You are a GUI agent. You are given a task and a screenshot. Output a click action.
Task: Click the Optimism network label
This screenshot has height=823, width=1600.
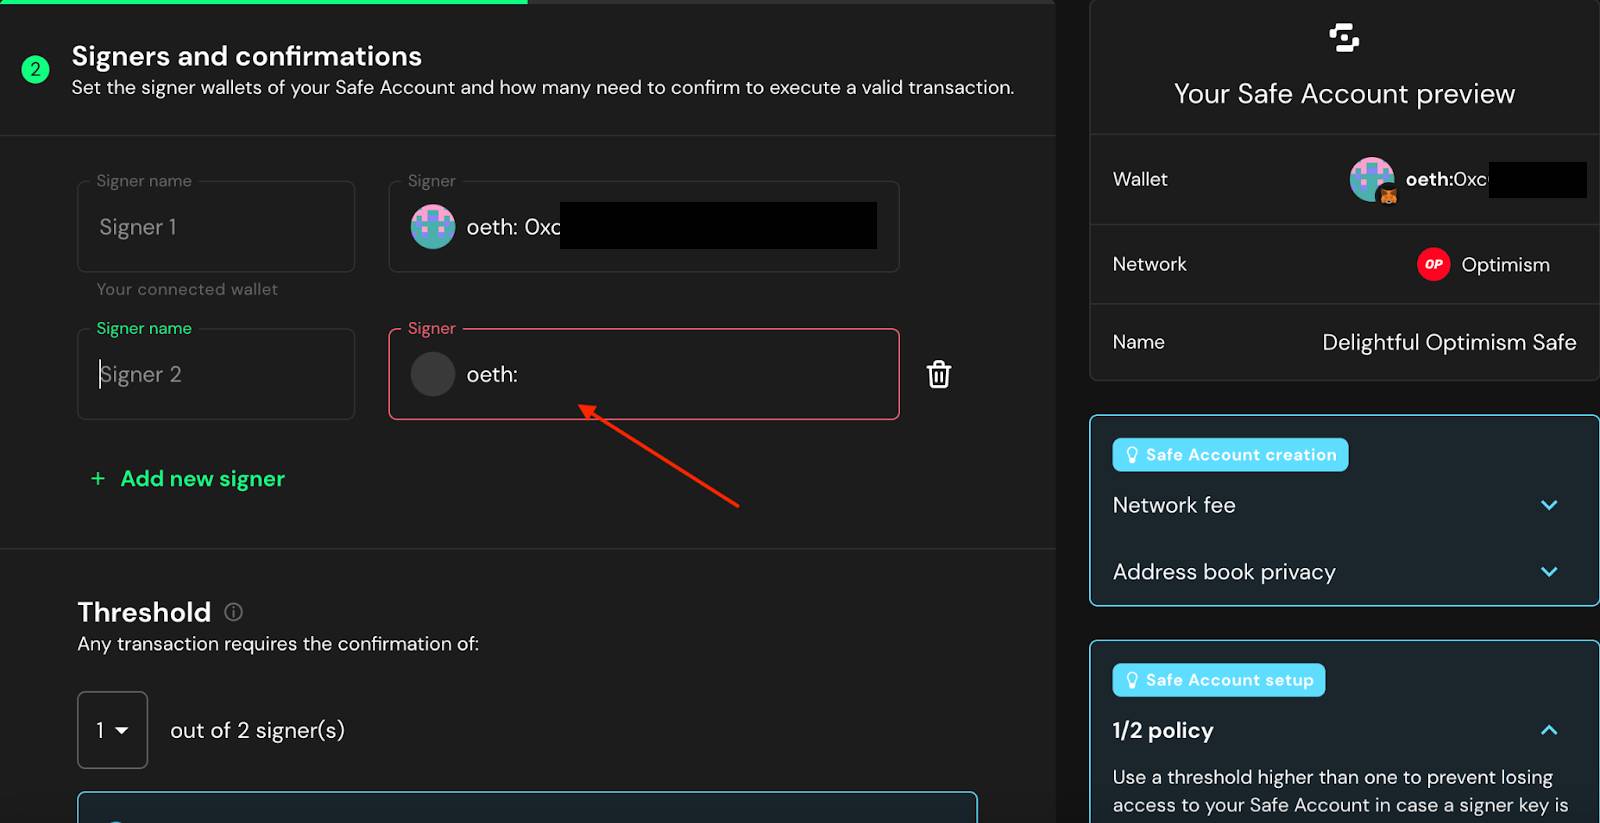point(1505,264)
